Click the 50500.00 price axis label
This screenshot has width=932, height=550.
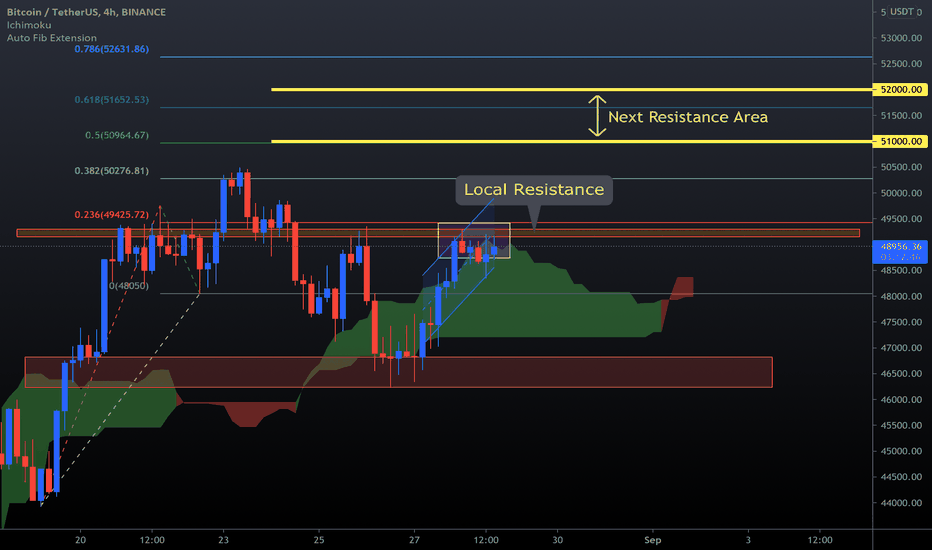click(x=901, y=167)
